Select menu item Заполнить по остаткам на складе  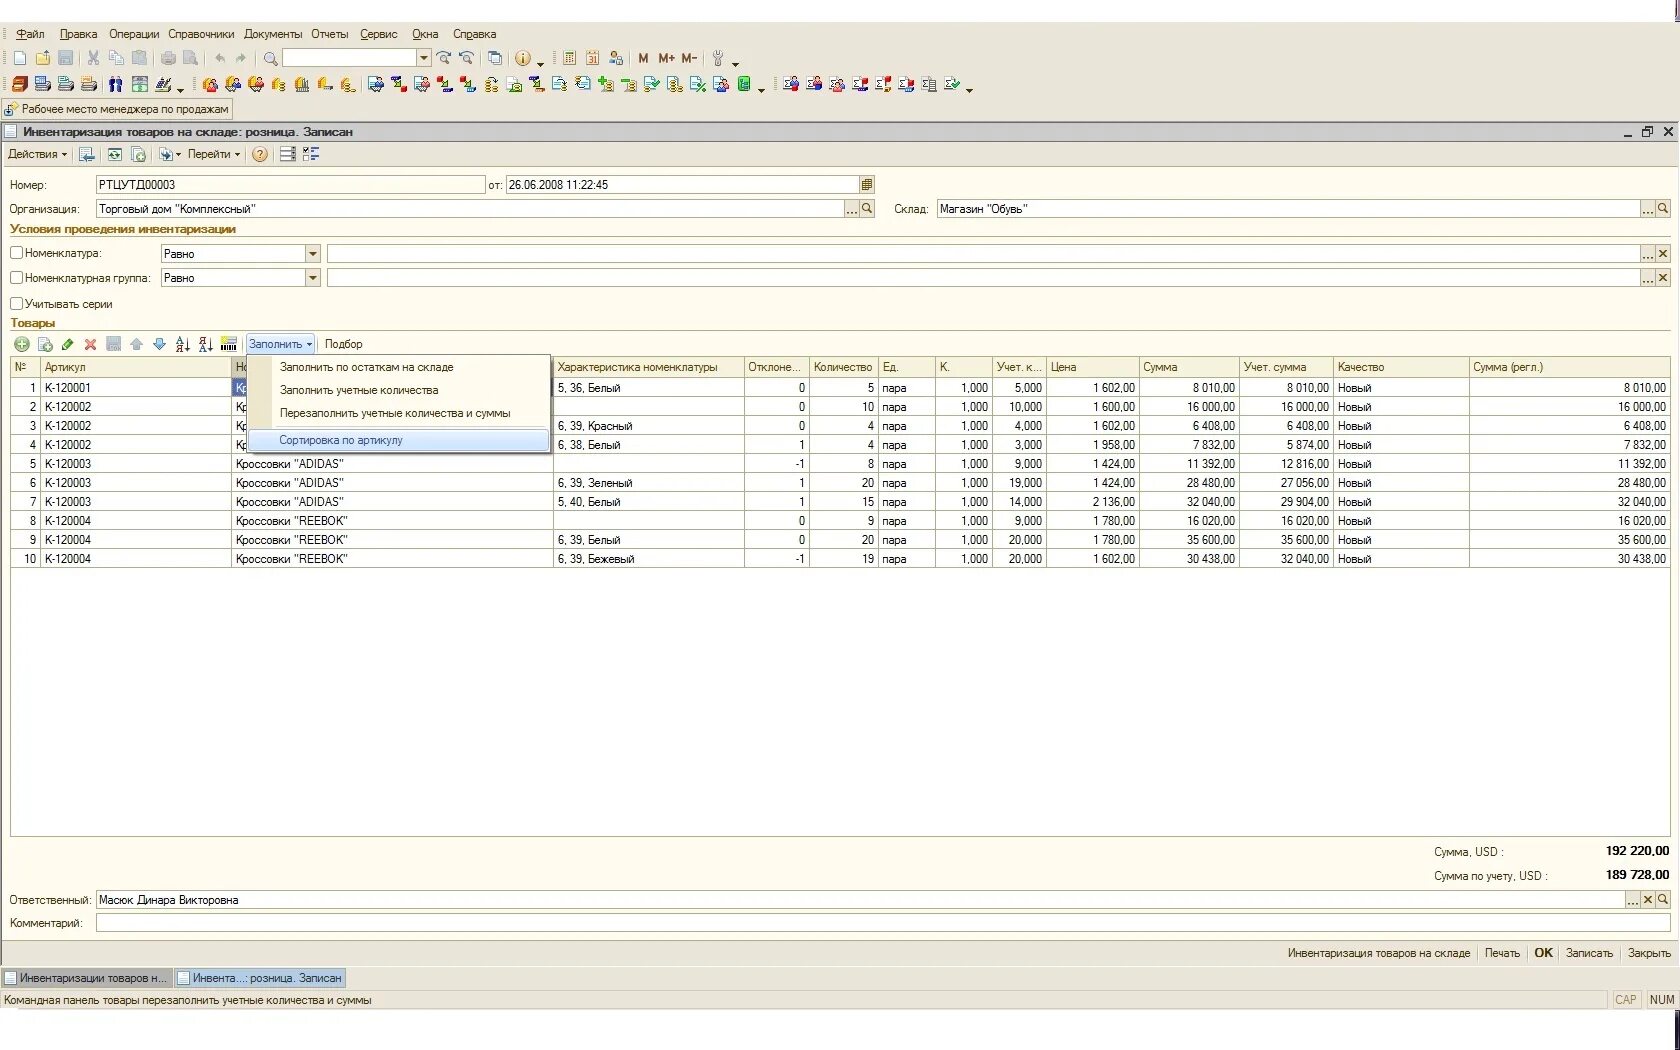(366, 367)
